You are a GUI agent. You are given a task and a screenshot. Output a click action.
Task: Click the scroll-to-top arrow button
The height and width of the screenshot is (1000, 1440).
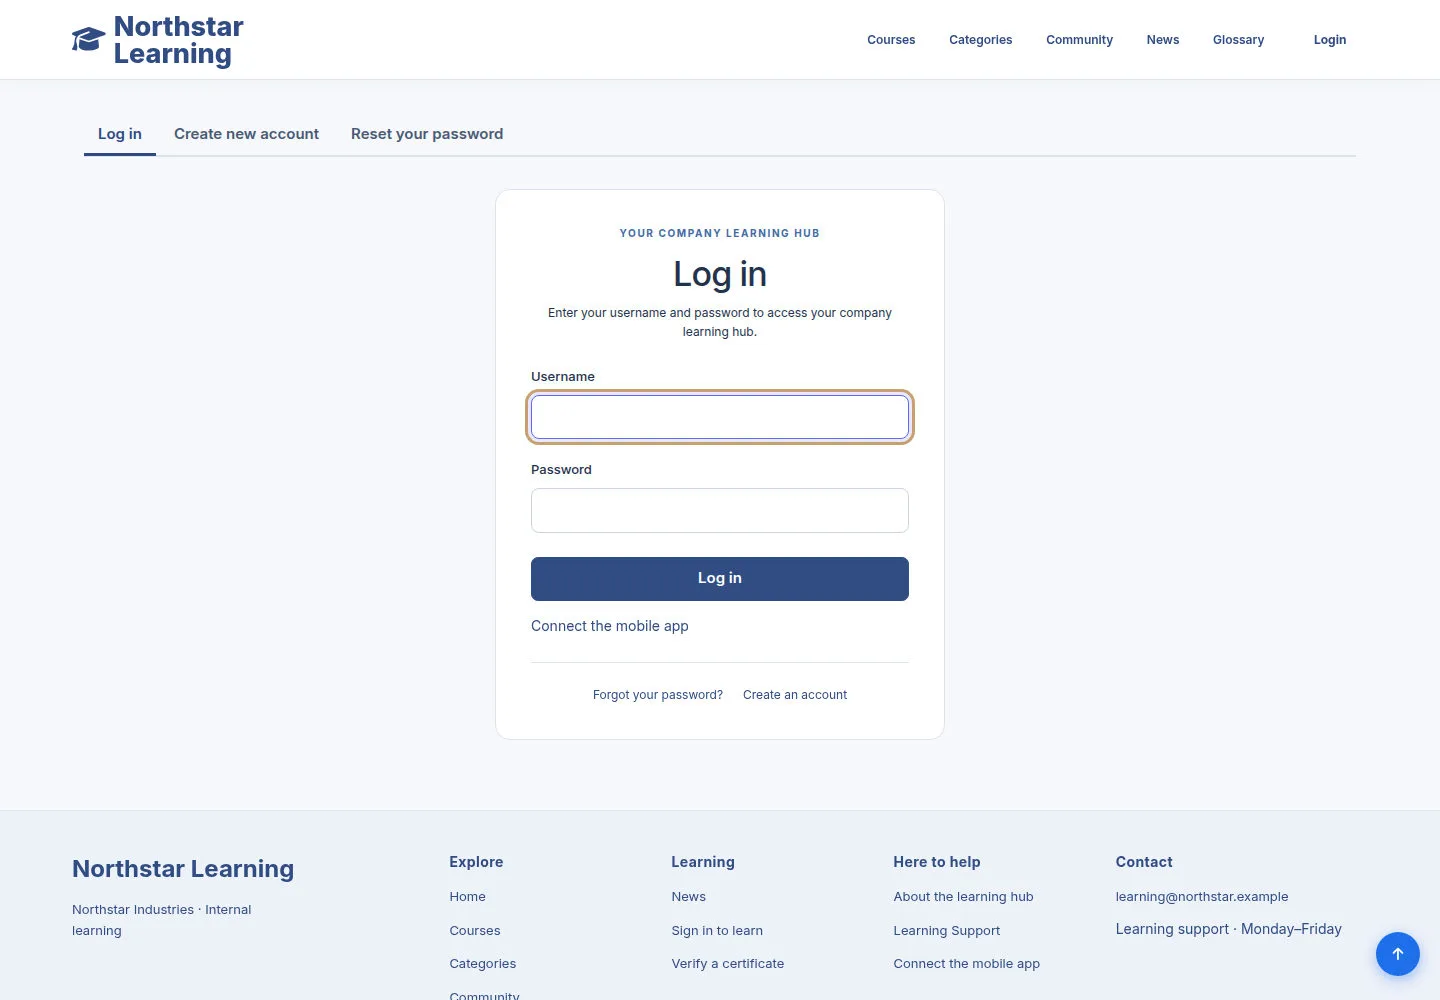(x=1398, y=954)
